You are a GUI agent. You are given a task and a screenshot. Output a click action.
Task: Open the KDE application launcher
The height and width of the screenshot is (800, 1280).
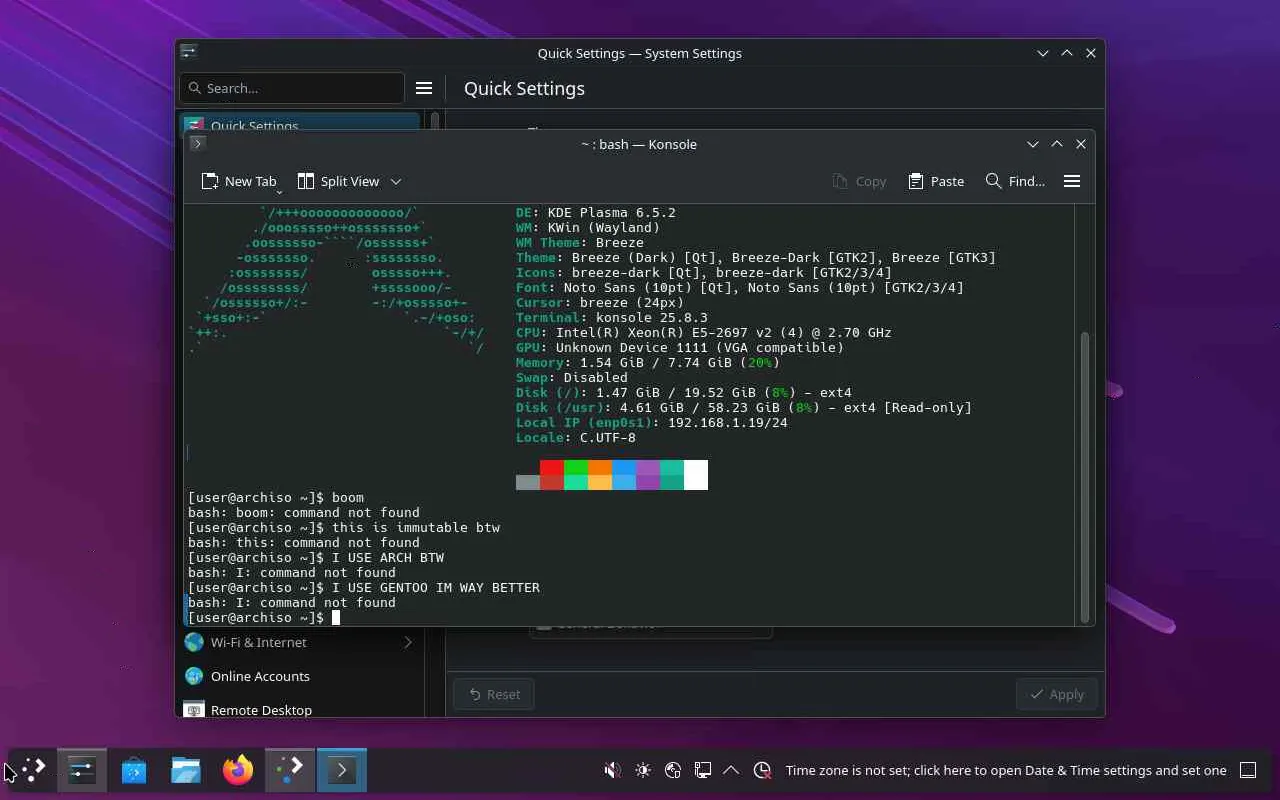coord(34,770)
